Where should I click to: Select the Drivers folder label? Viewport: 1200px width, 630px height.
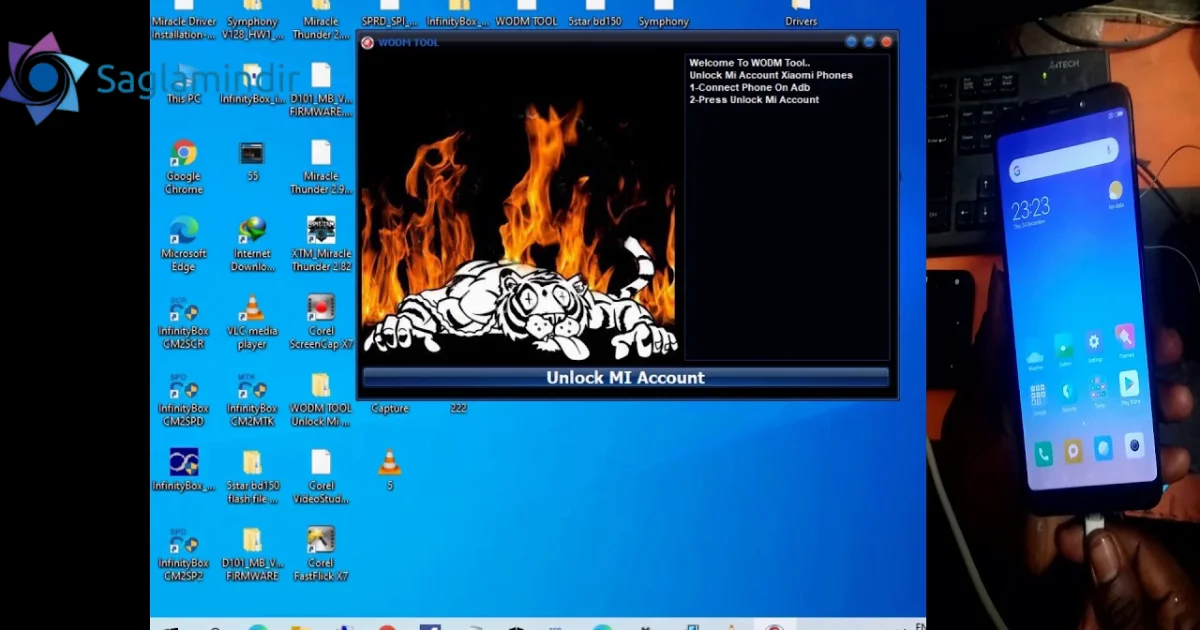801,22
